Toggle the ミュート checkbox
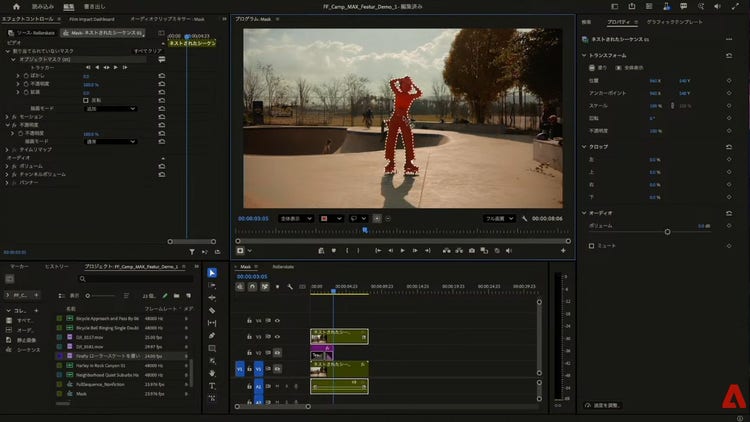Screen dimensions: 750x422 pyautogui.click(x=591, y=245)
